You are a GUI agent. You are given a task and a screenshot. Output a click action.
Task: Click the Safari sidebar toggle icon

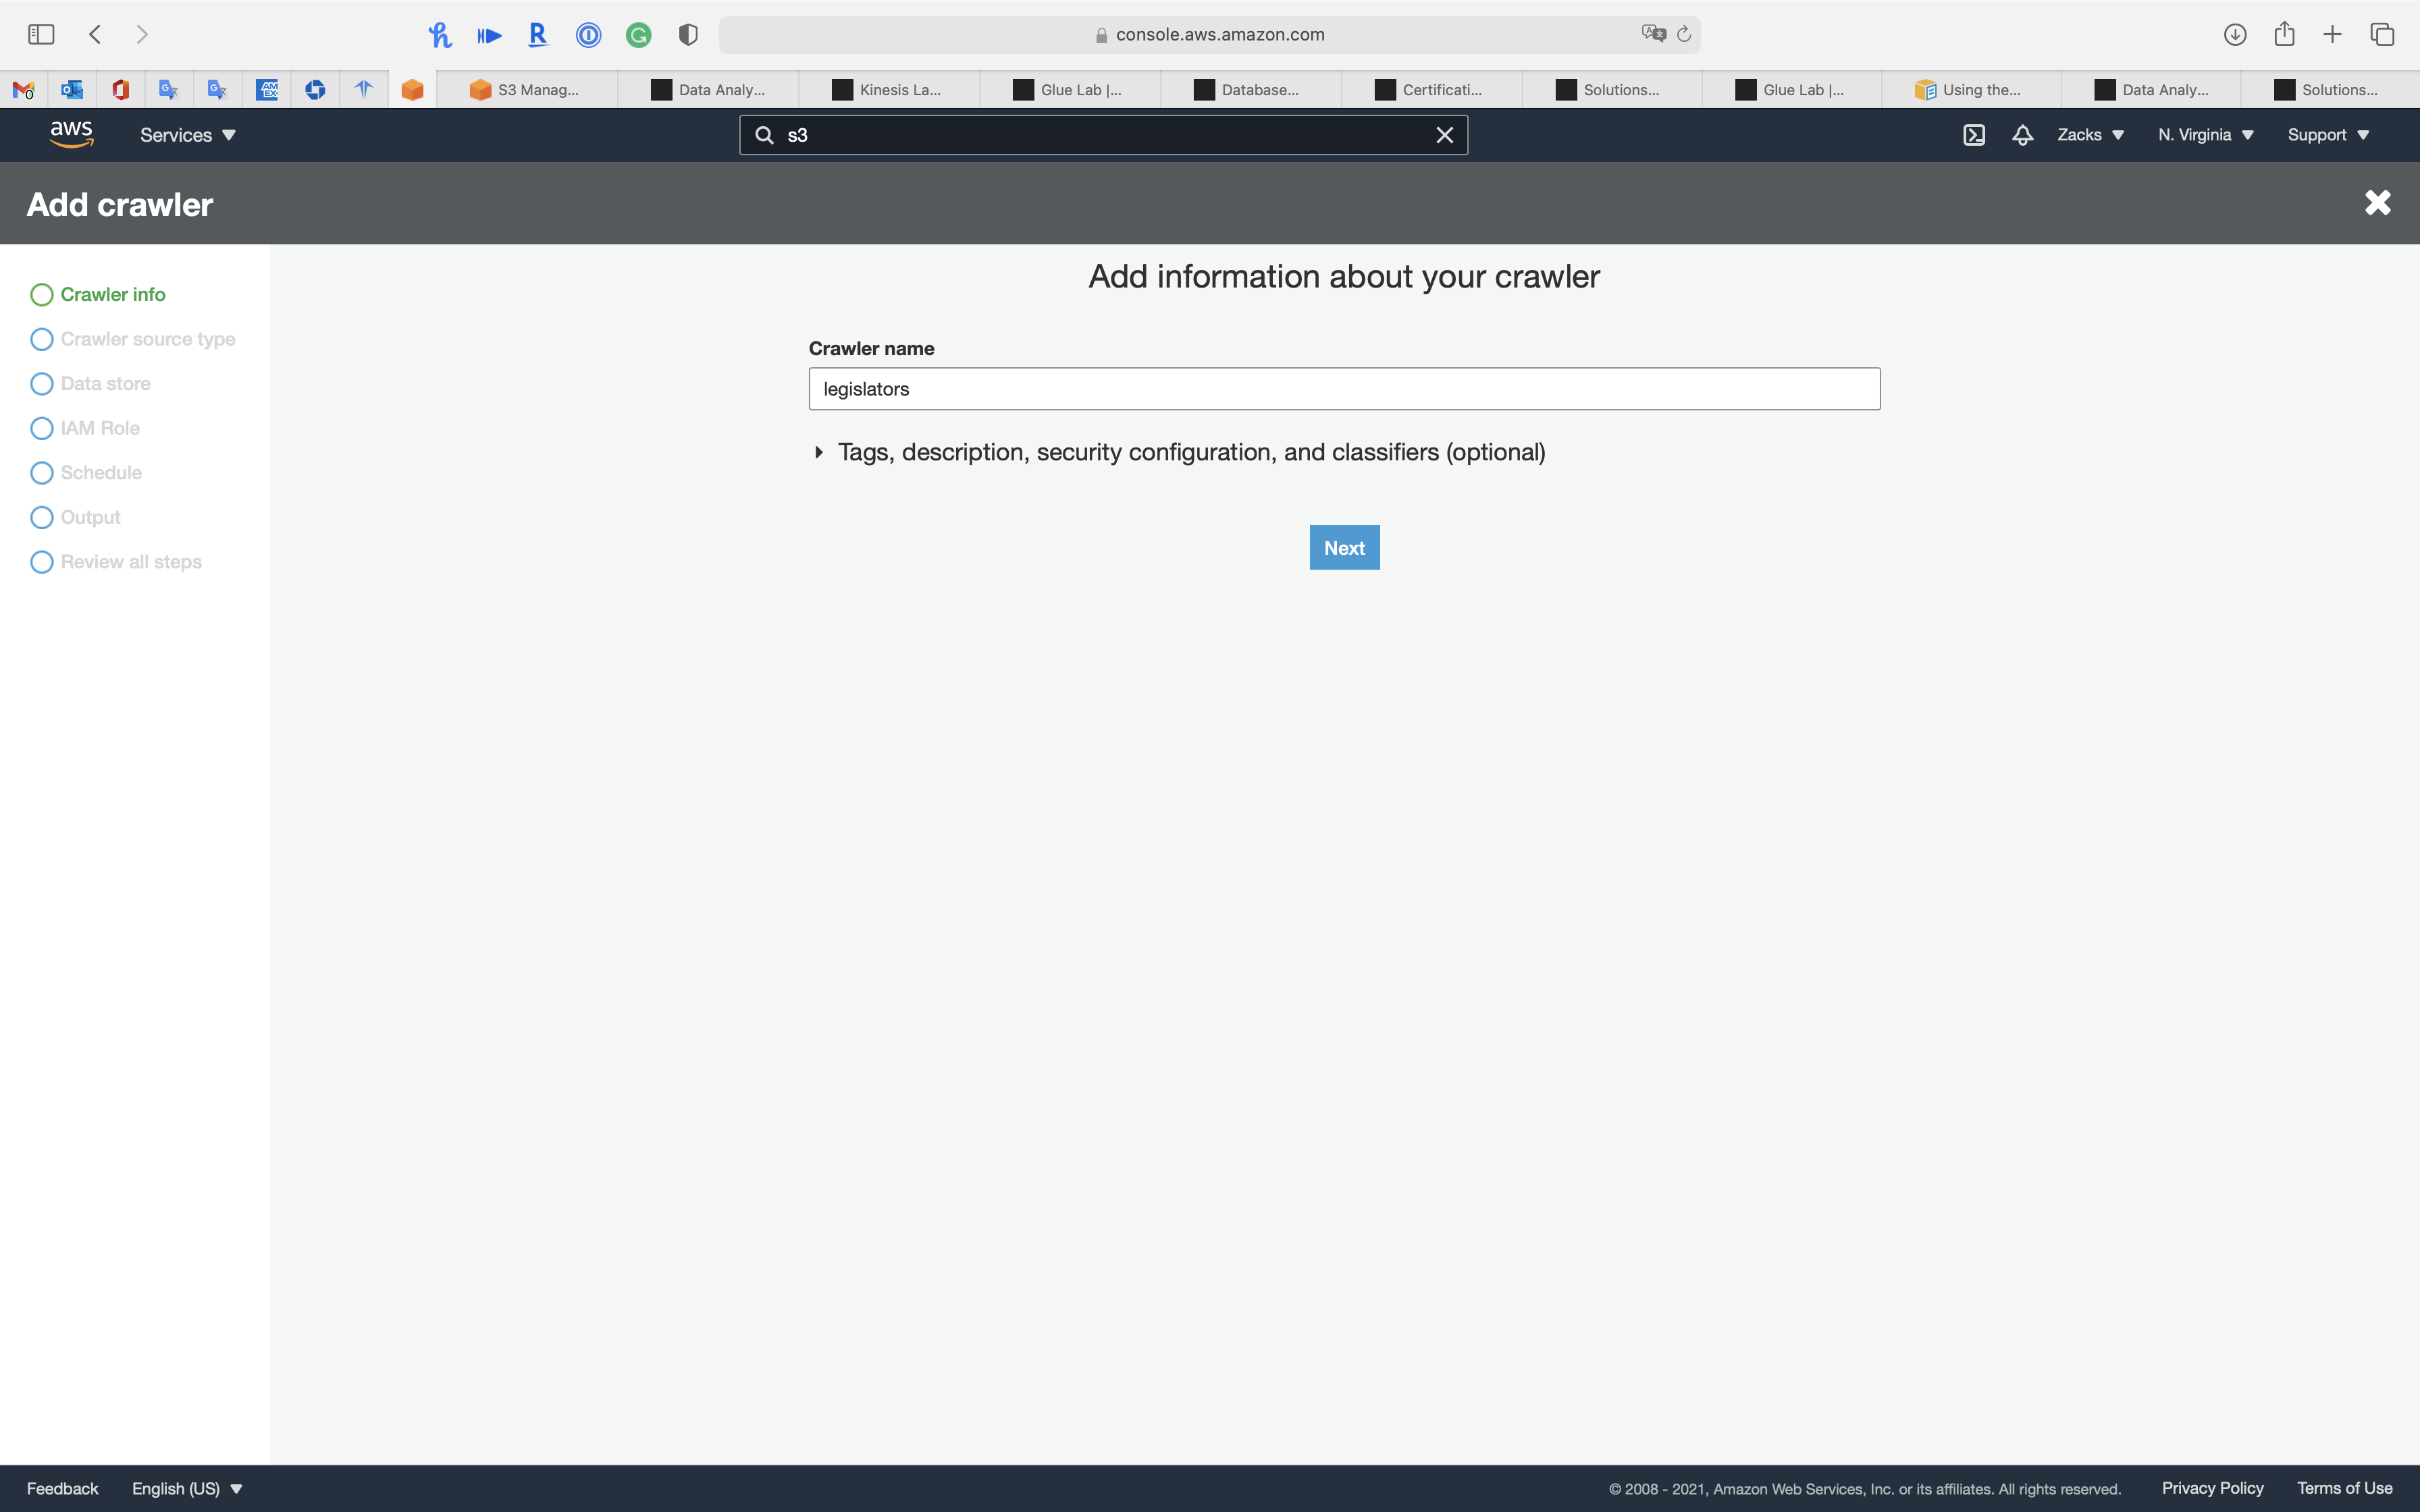click(41, 35)
